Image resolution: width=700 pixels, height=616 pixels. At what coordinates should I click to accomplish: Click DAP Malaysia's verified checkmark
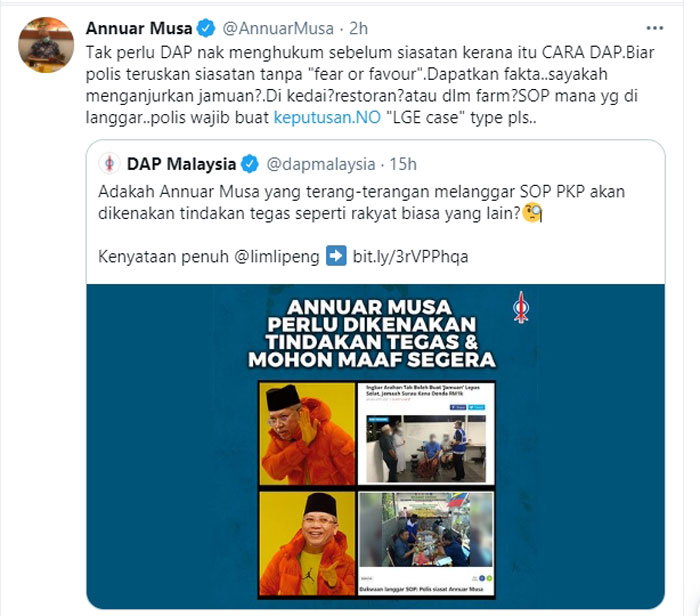pos(250,164)
